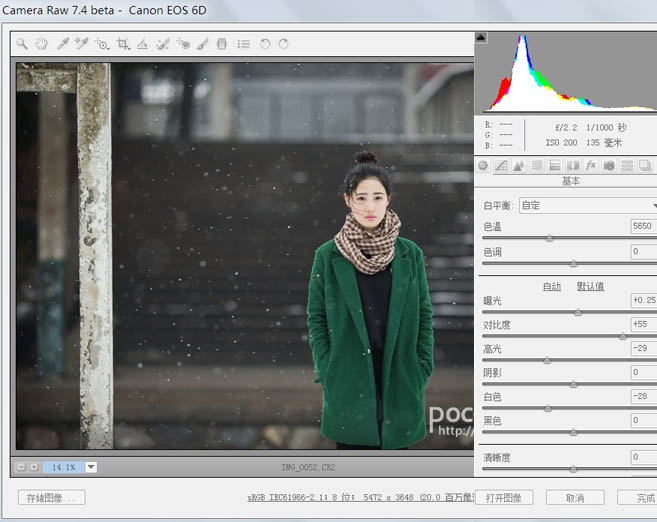Zoom out with the minus button
The height and width of the screenshot is (522, 657).
tap(21, 467)
